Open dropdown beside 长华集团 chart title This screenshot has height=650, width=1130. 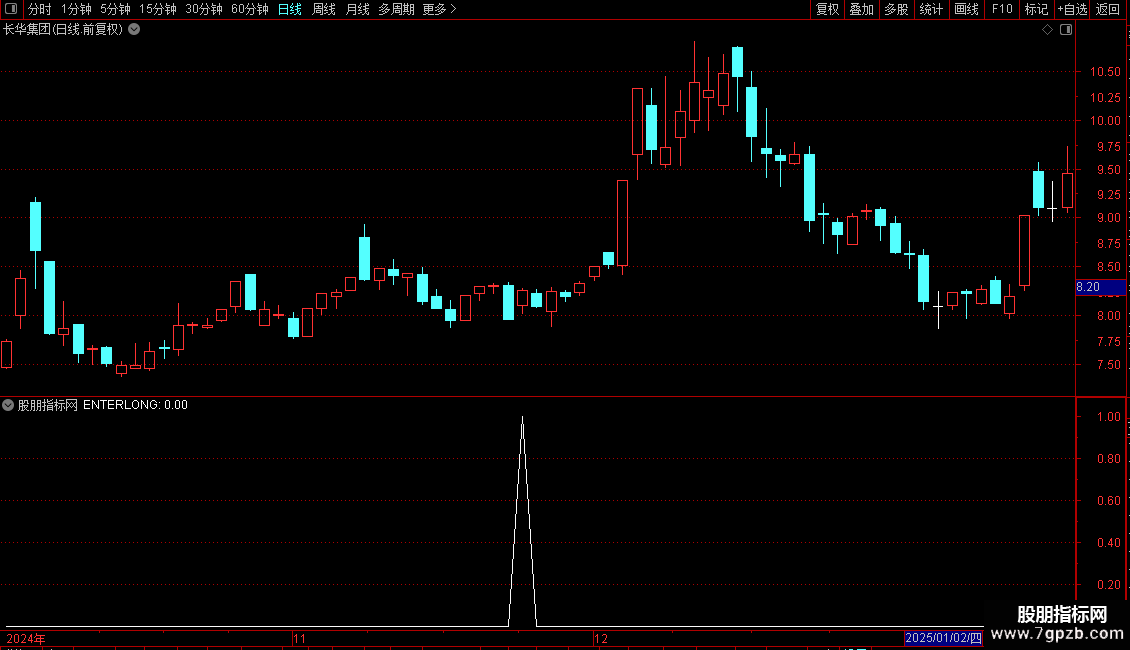click(x=134, y=30)
